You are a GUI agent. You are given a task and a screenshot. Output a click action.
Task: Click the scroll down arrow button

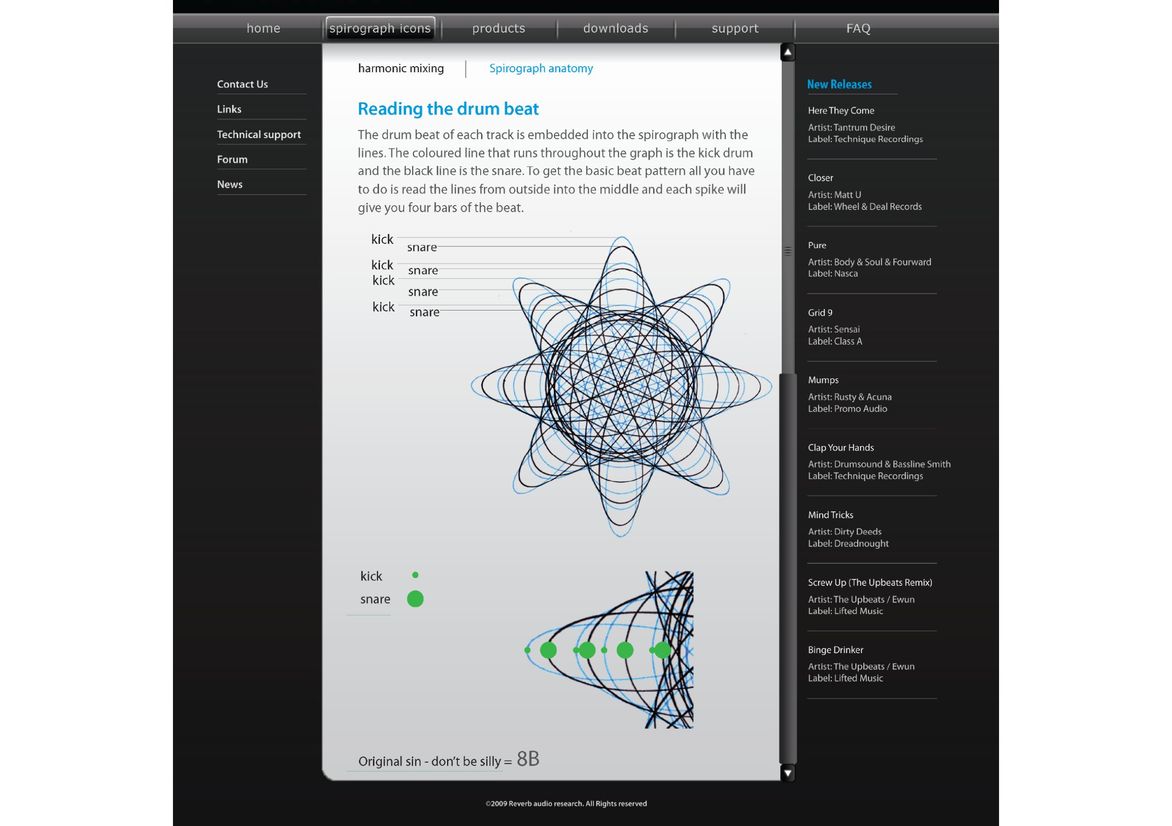tap(787, 772)
